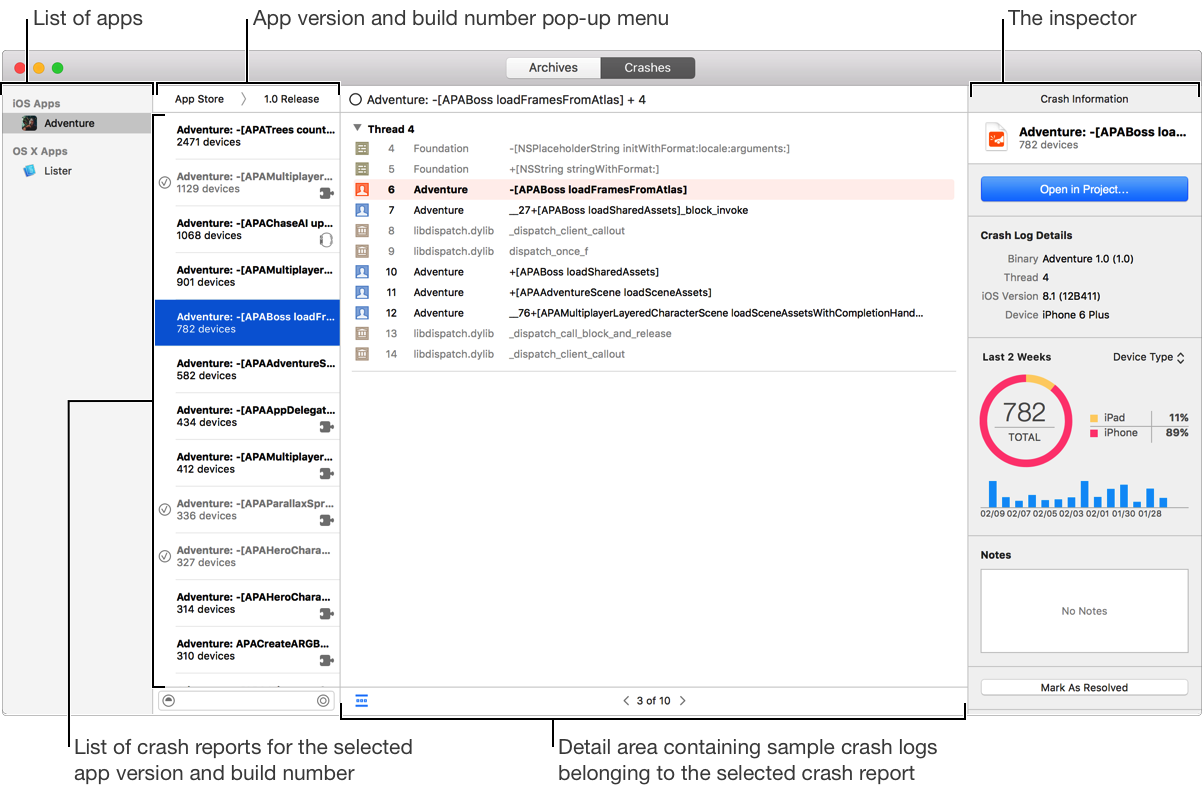Select the APAHeroChara crash with 314 devices
Image resolution: width=1204 pixels, height=791 pixels.
pos(247,603)
